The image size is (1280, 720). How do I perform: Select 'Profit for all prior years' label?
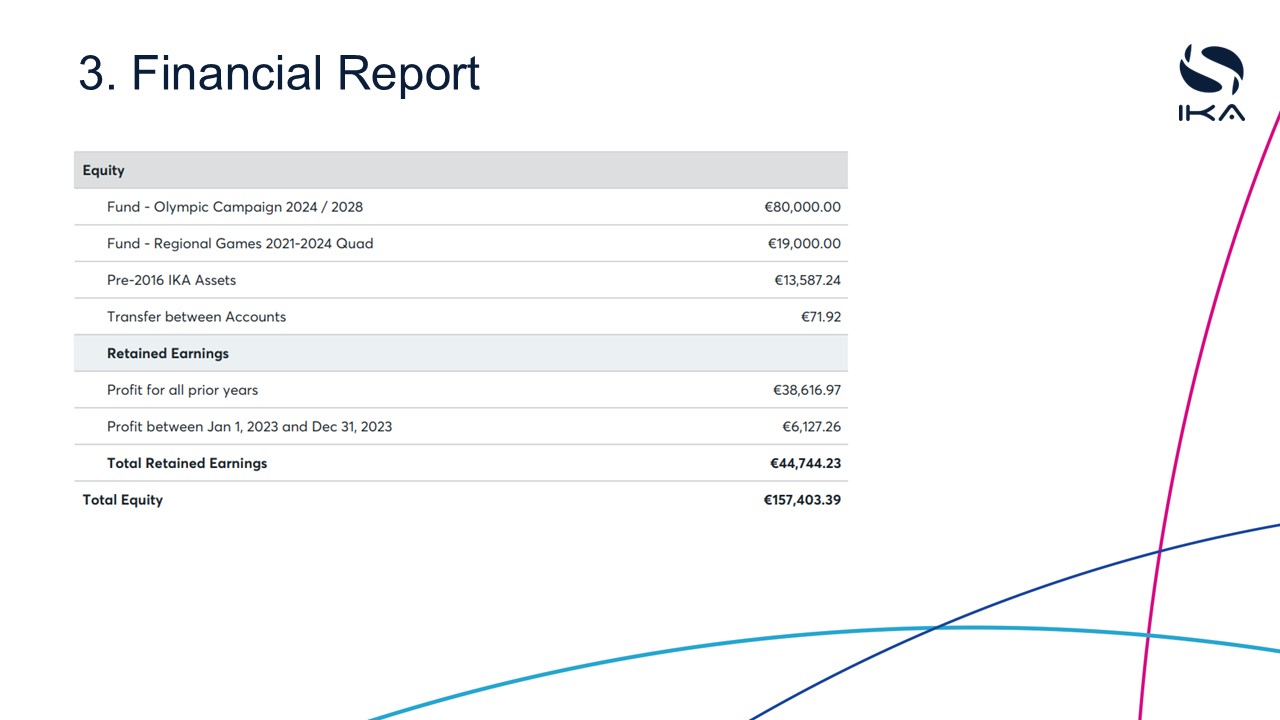click(182, 390)
